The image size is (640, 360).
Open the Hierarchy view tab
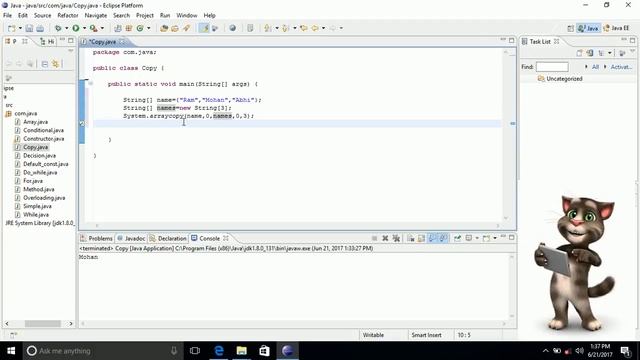point(47,42)
